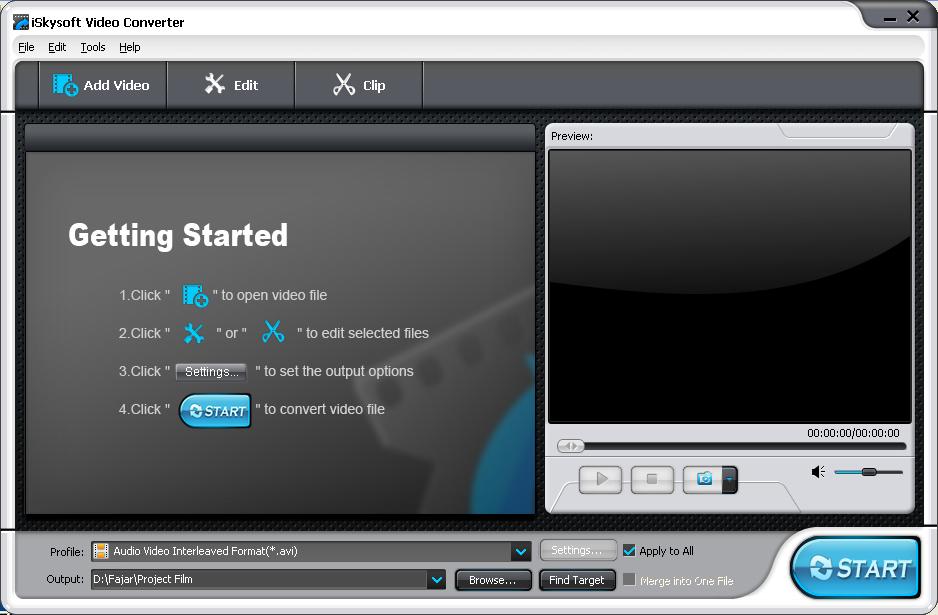Click the black video preview area
Screen dimensions: 938x615
coord(729,287)
